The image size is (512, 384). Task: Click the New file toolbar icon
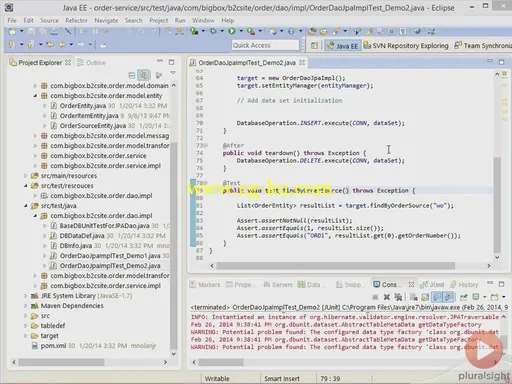(12, 31)
